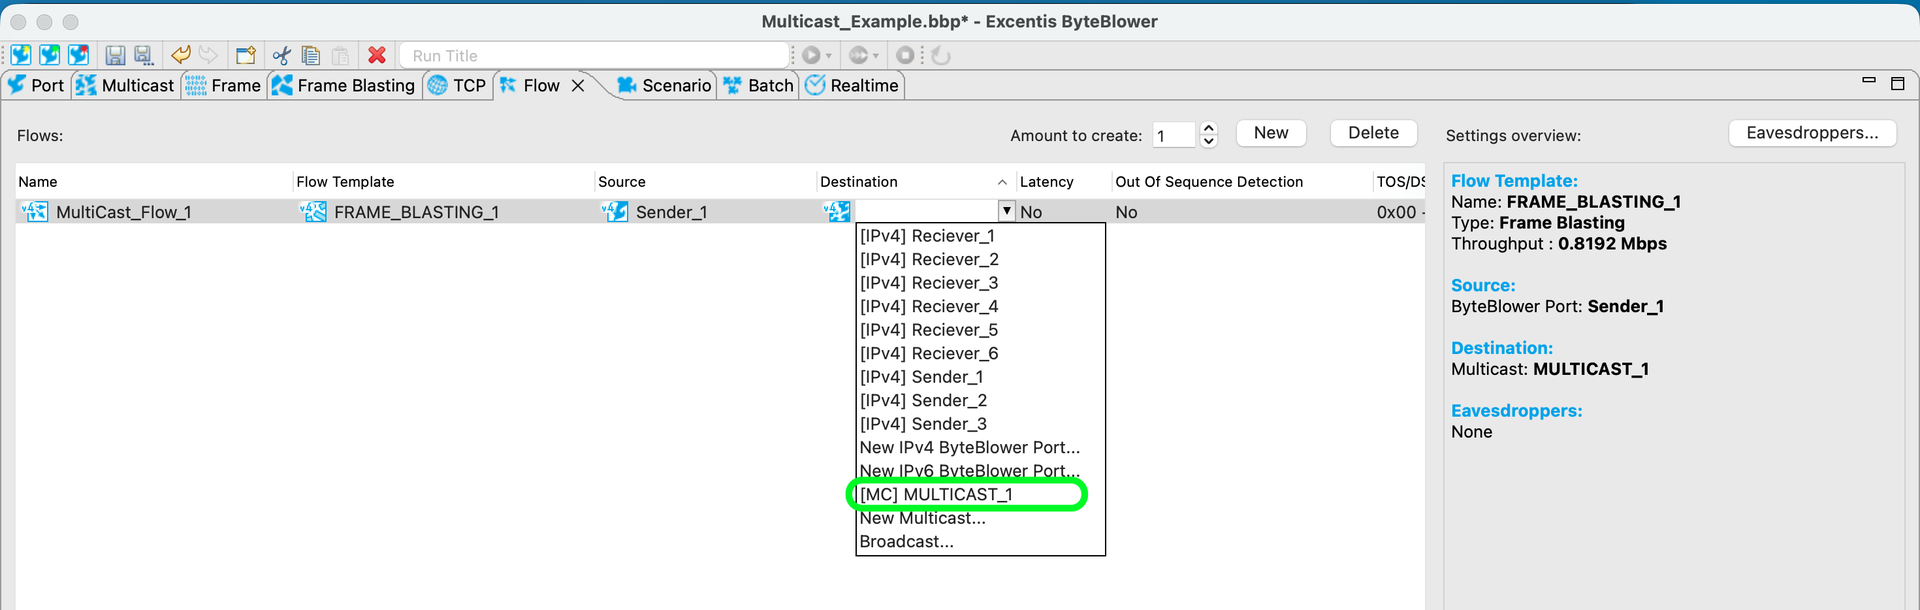Viewport: 1920px width, 610px height.
Task: Click the first ByteBlower project icon
Action: [x=21, y=55]
